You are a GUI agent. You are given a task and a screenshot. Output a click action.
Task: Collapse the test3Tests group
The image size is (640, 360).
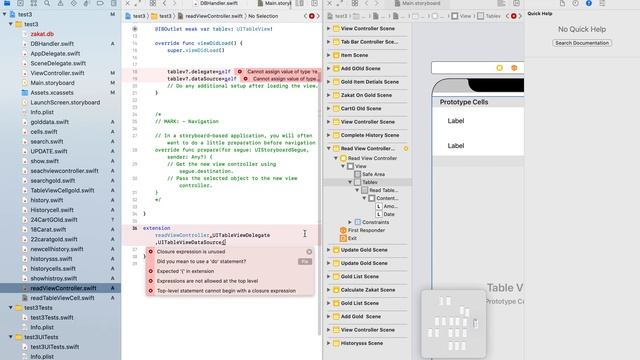(11, 308)
